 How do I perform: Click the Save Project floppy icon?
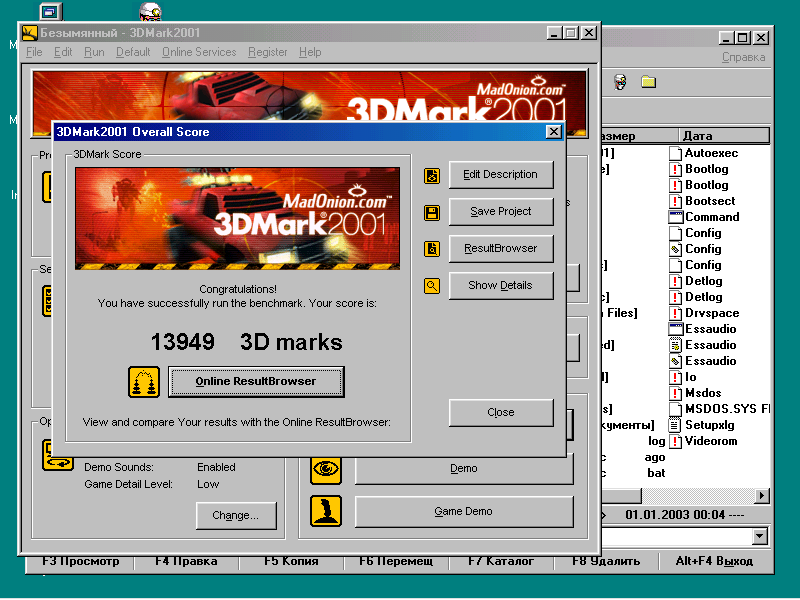(x=432, y=213)
